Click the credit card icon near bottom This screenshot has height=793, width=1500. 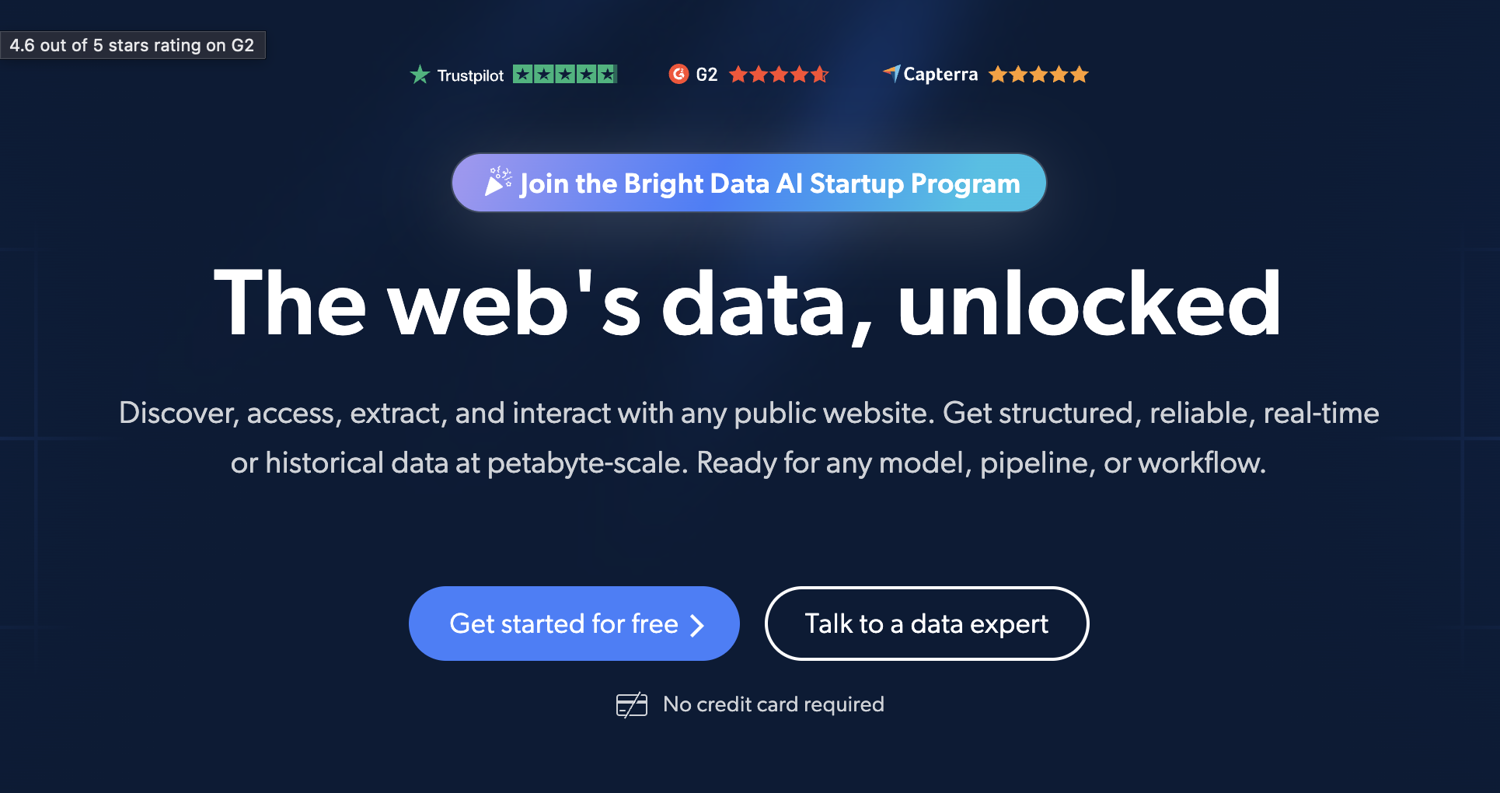point(630,704)
